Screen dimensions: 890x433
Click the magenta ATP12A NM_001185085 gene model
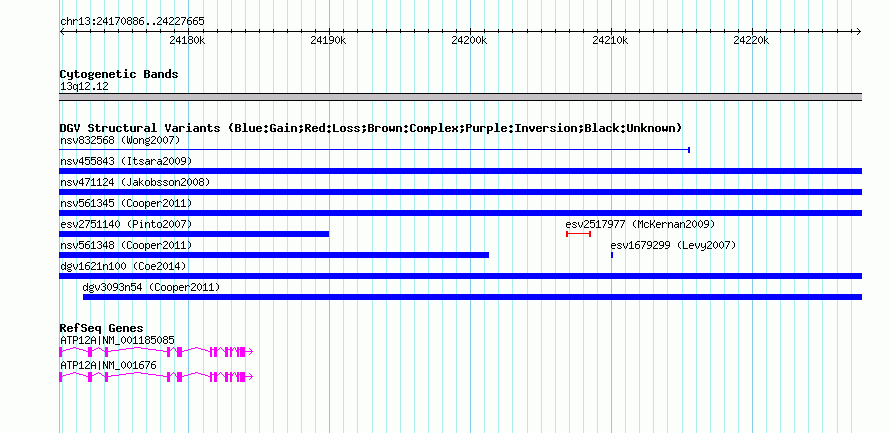coord(156,352)
